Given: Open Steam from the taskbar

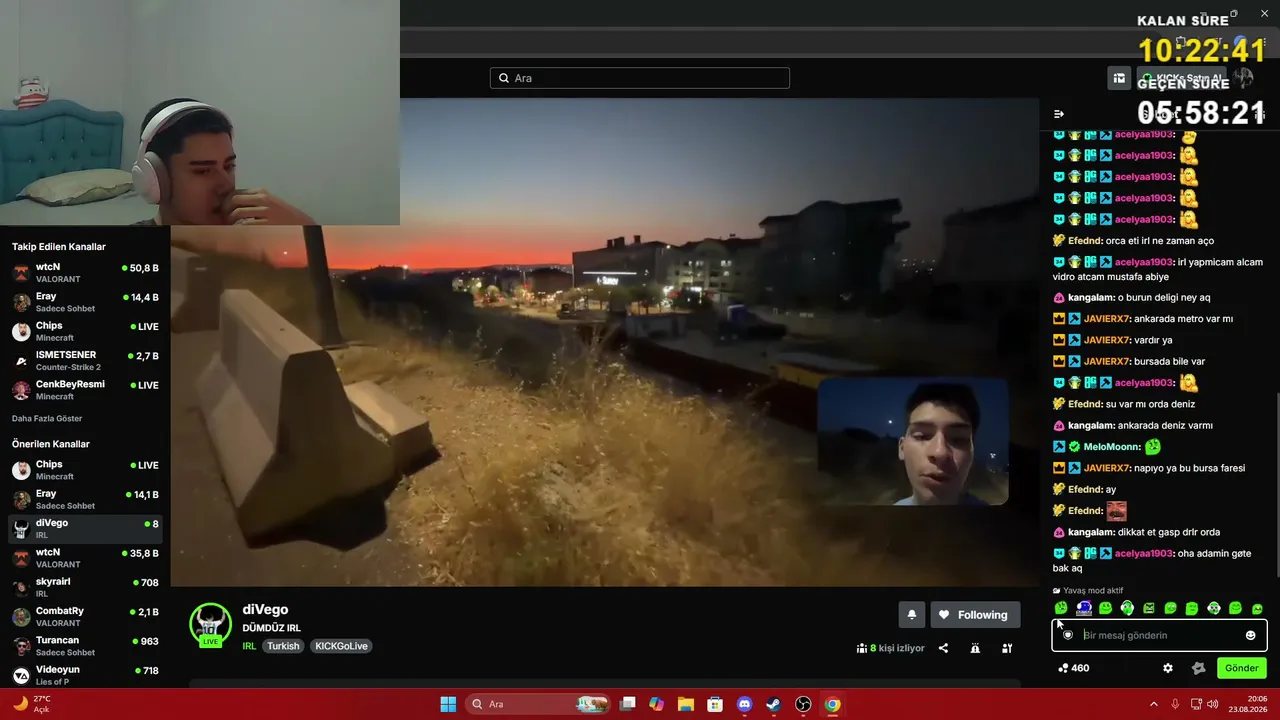Looking at the screenshot, I should pos(773,704).
